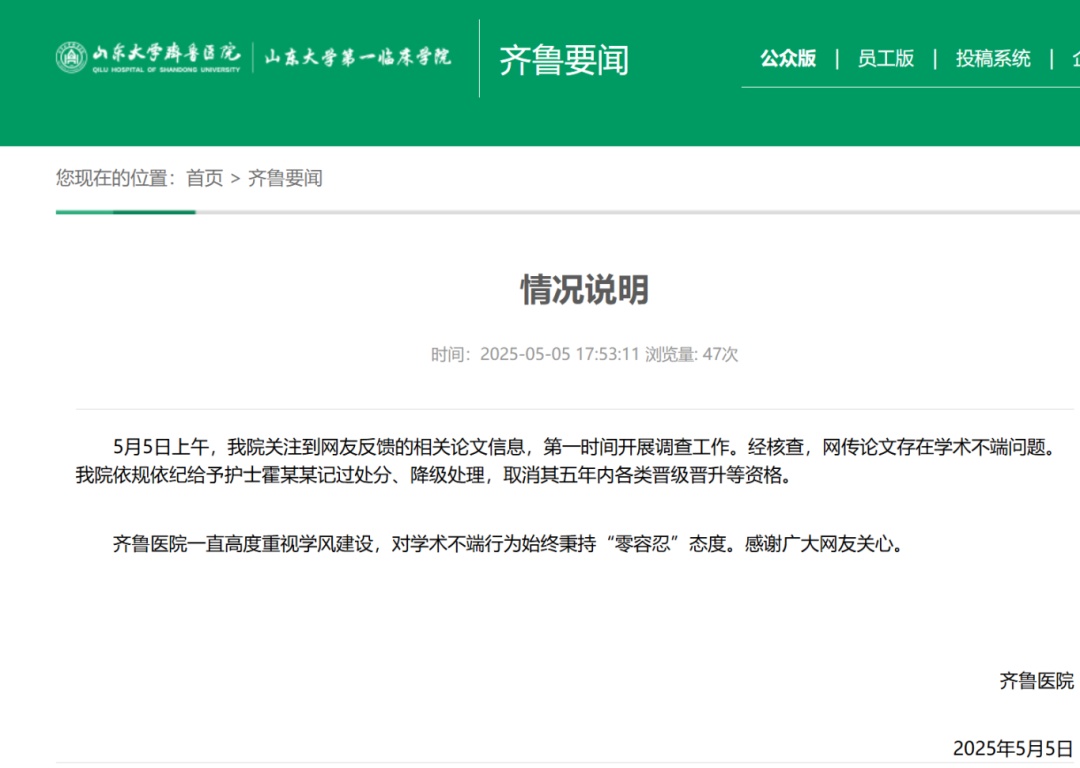Select the 公众版 navigation item
The width and height of the screenshot is (1080, 768).
point(787,60)
